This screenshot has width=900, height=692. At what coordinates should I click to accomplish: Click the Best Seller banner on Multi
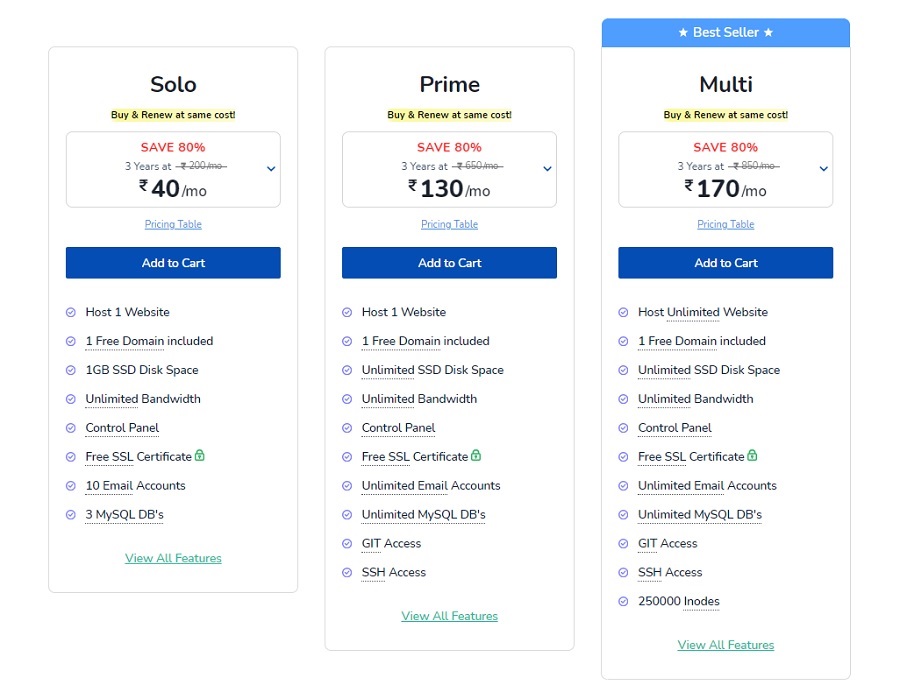click(x=726, y=33)
